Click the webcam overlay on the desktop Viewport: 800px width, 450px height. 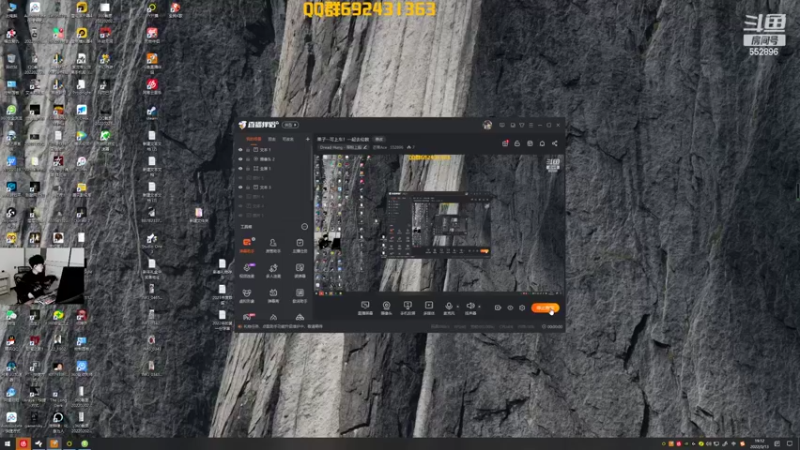pyautogui.click(x=42, y=276)
